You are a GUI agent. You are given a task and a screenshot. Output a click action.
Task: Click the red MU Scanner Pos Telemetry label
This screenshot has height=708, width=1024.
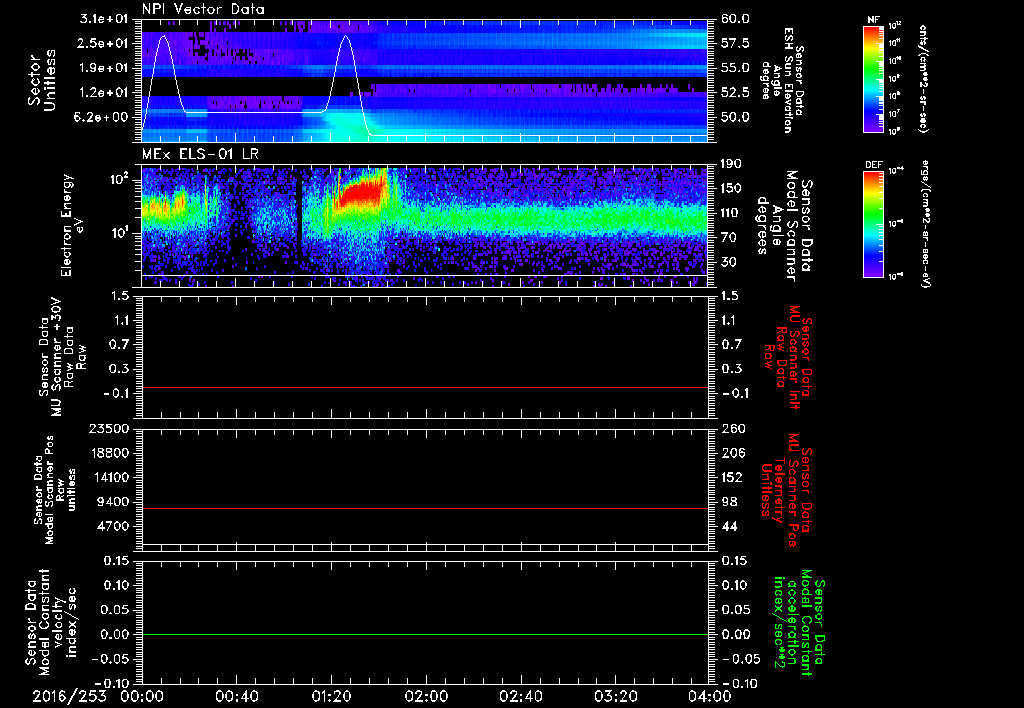[x=786, y=490]
